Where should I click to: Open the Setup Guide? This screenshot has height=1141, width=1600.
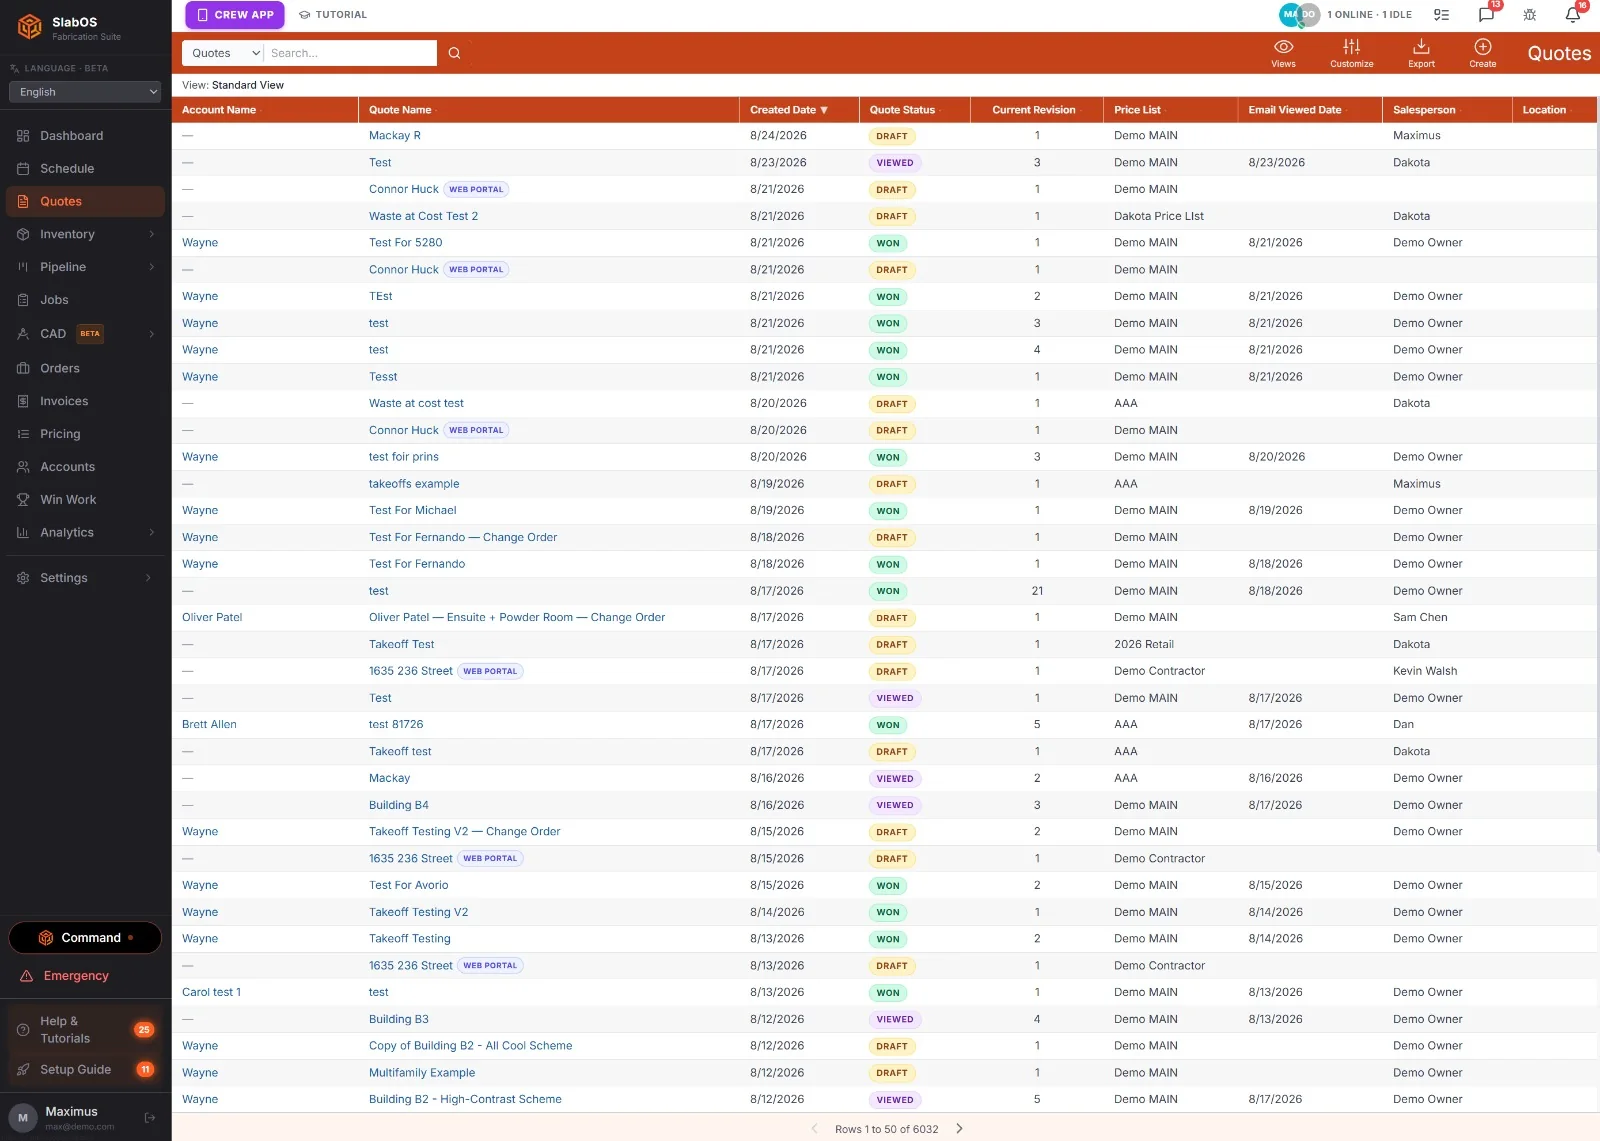[x=85, y=1070]
